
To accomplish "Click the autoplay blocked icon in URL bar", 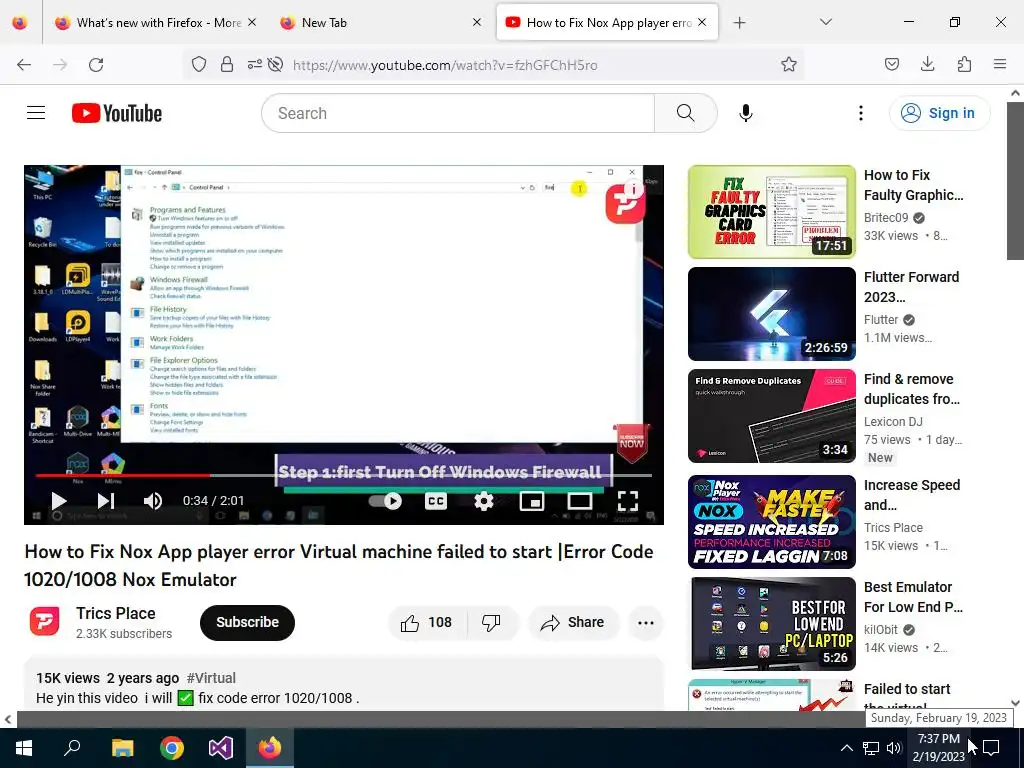I will coord(276,65).
